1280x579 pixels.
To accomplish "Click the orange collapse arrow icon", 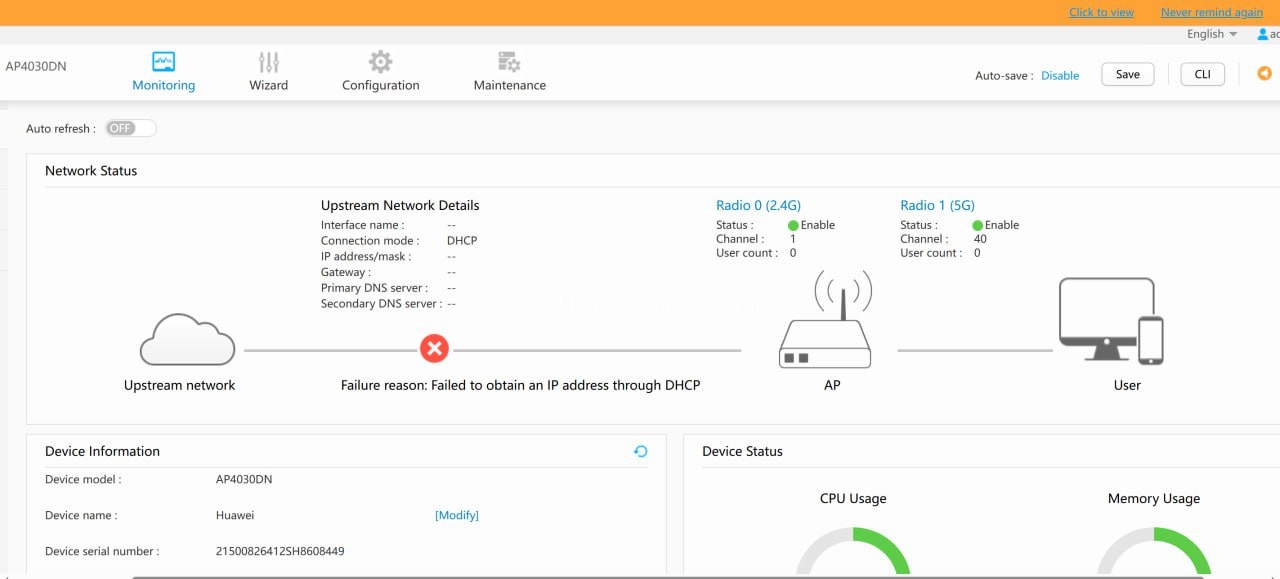I will coord(1264,73).
